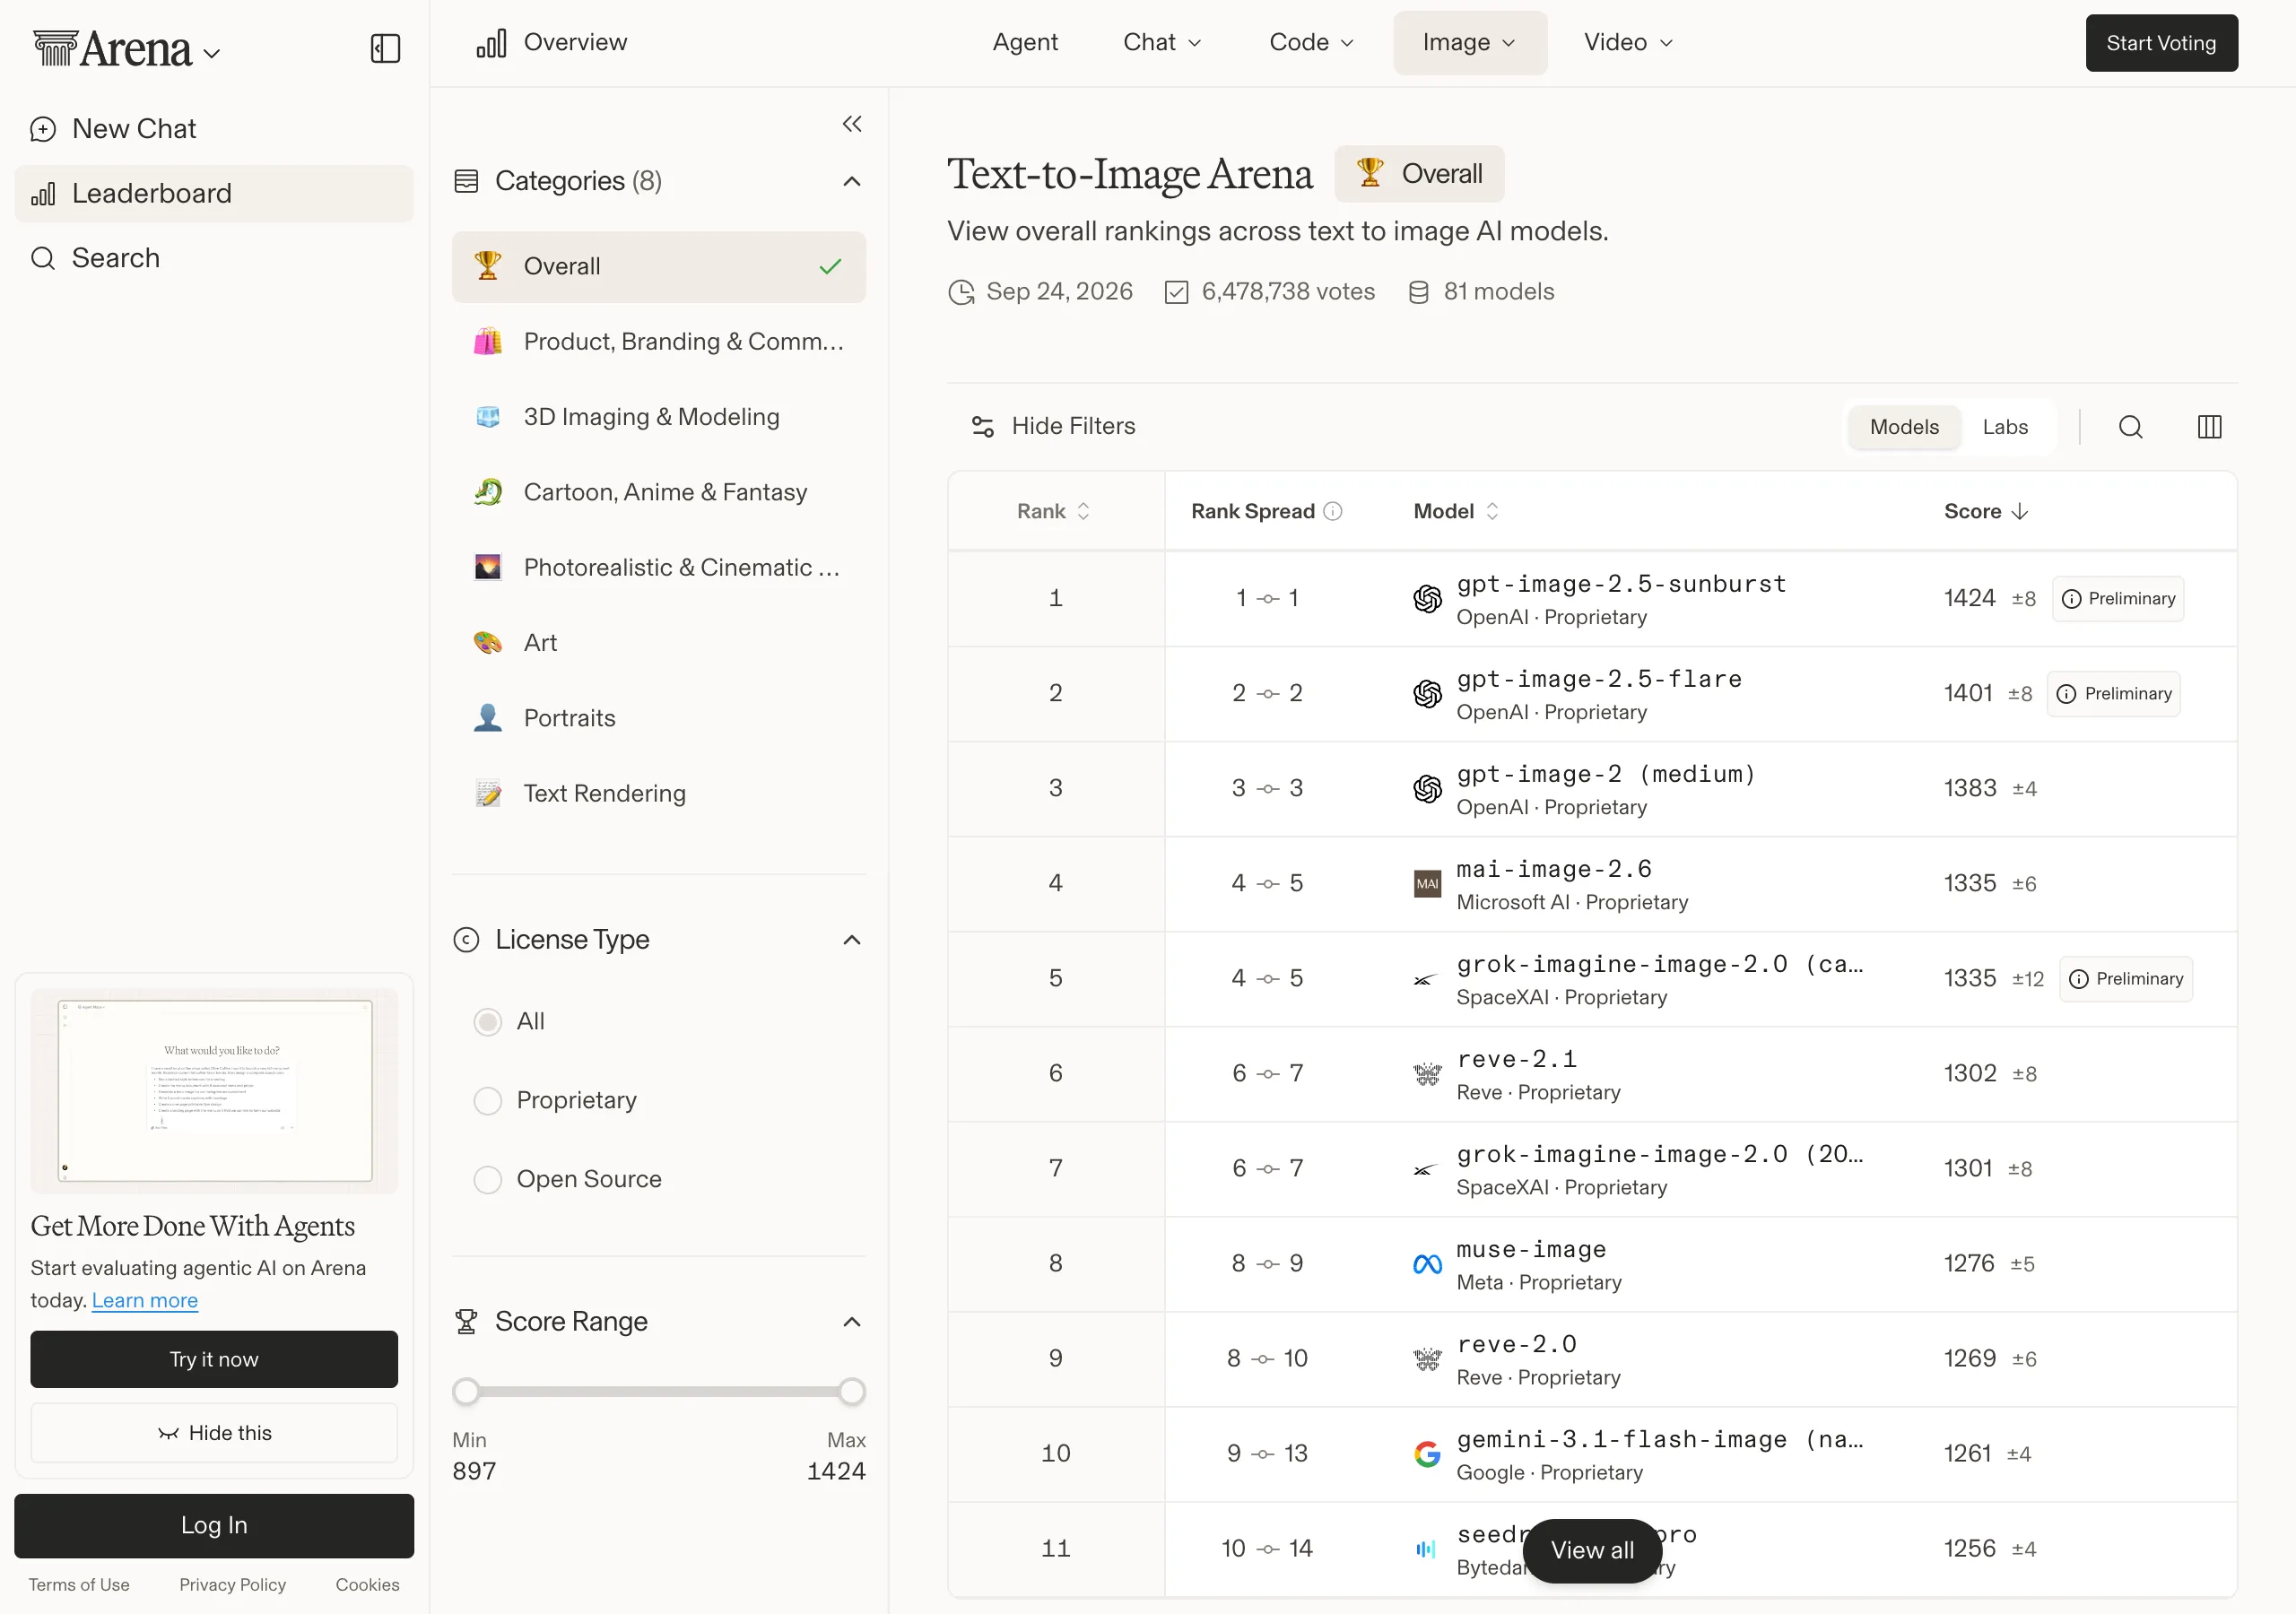
Task: Click the Learn more link
Action: pos(144,1300)
